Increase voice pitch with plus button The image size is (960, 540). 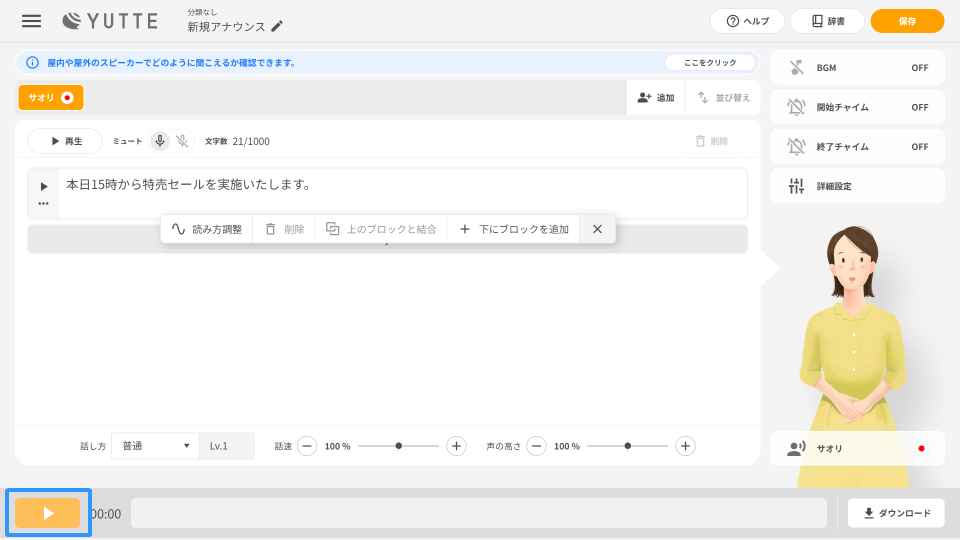[x=685, y=446]
